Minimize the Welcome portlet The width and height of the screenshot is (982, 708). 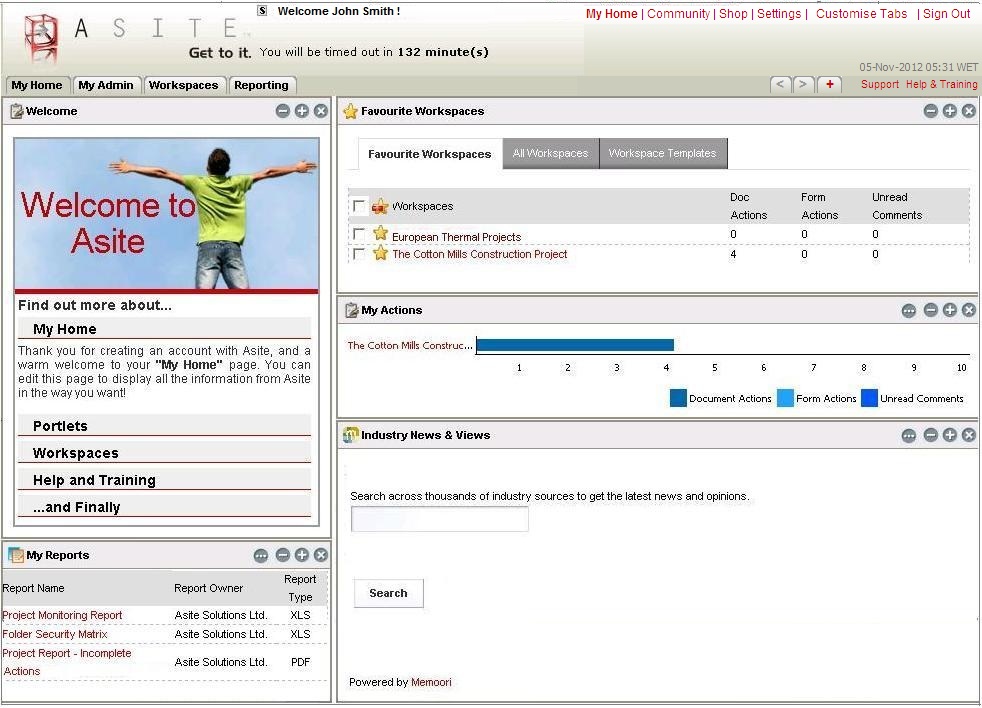[x=283, y=111]
